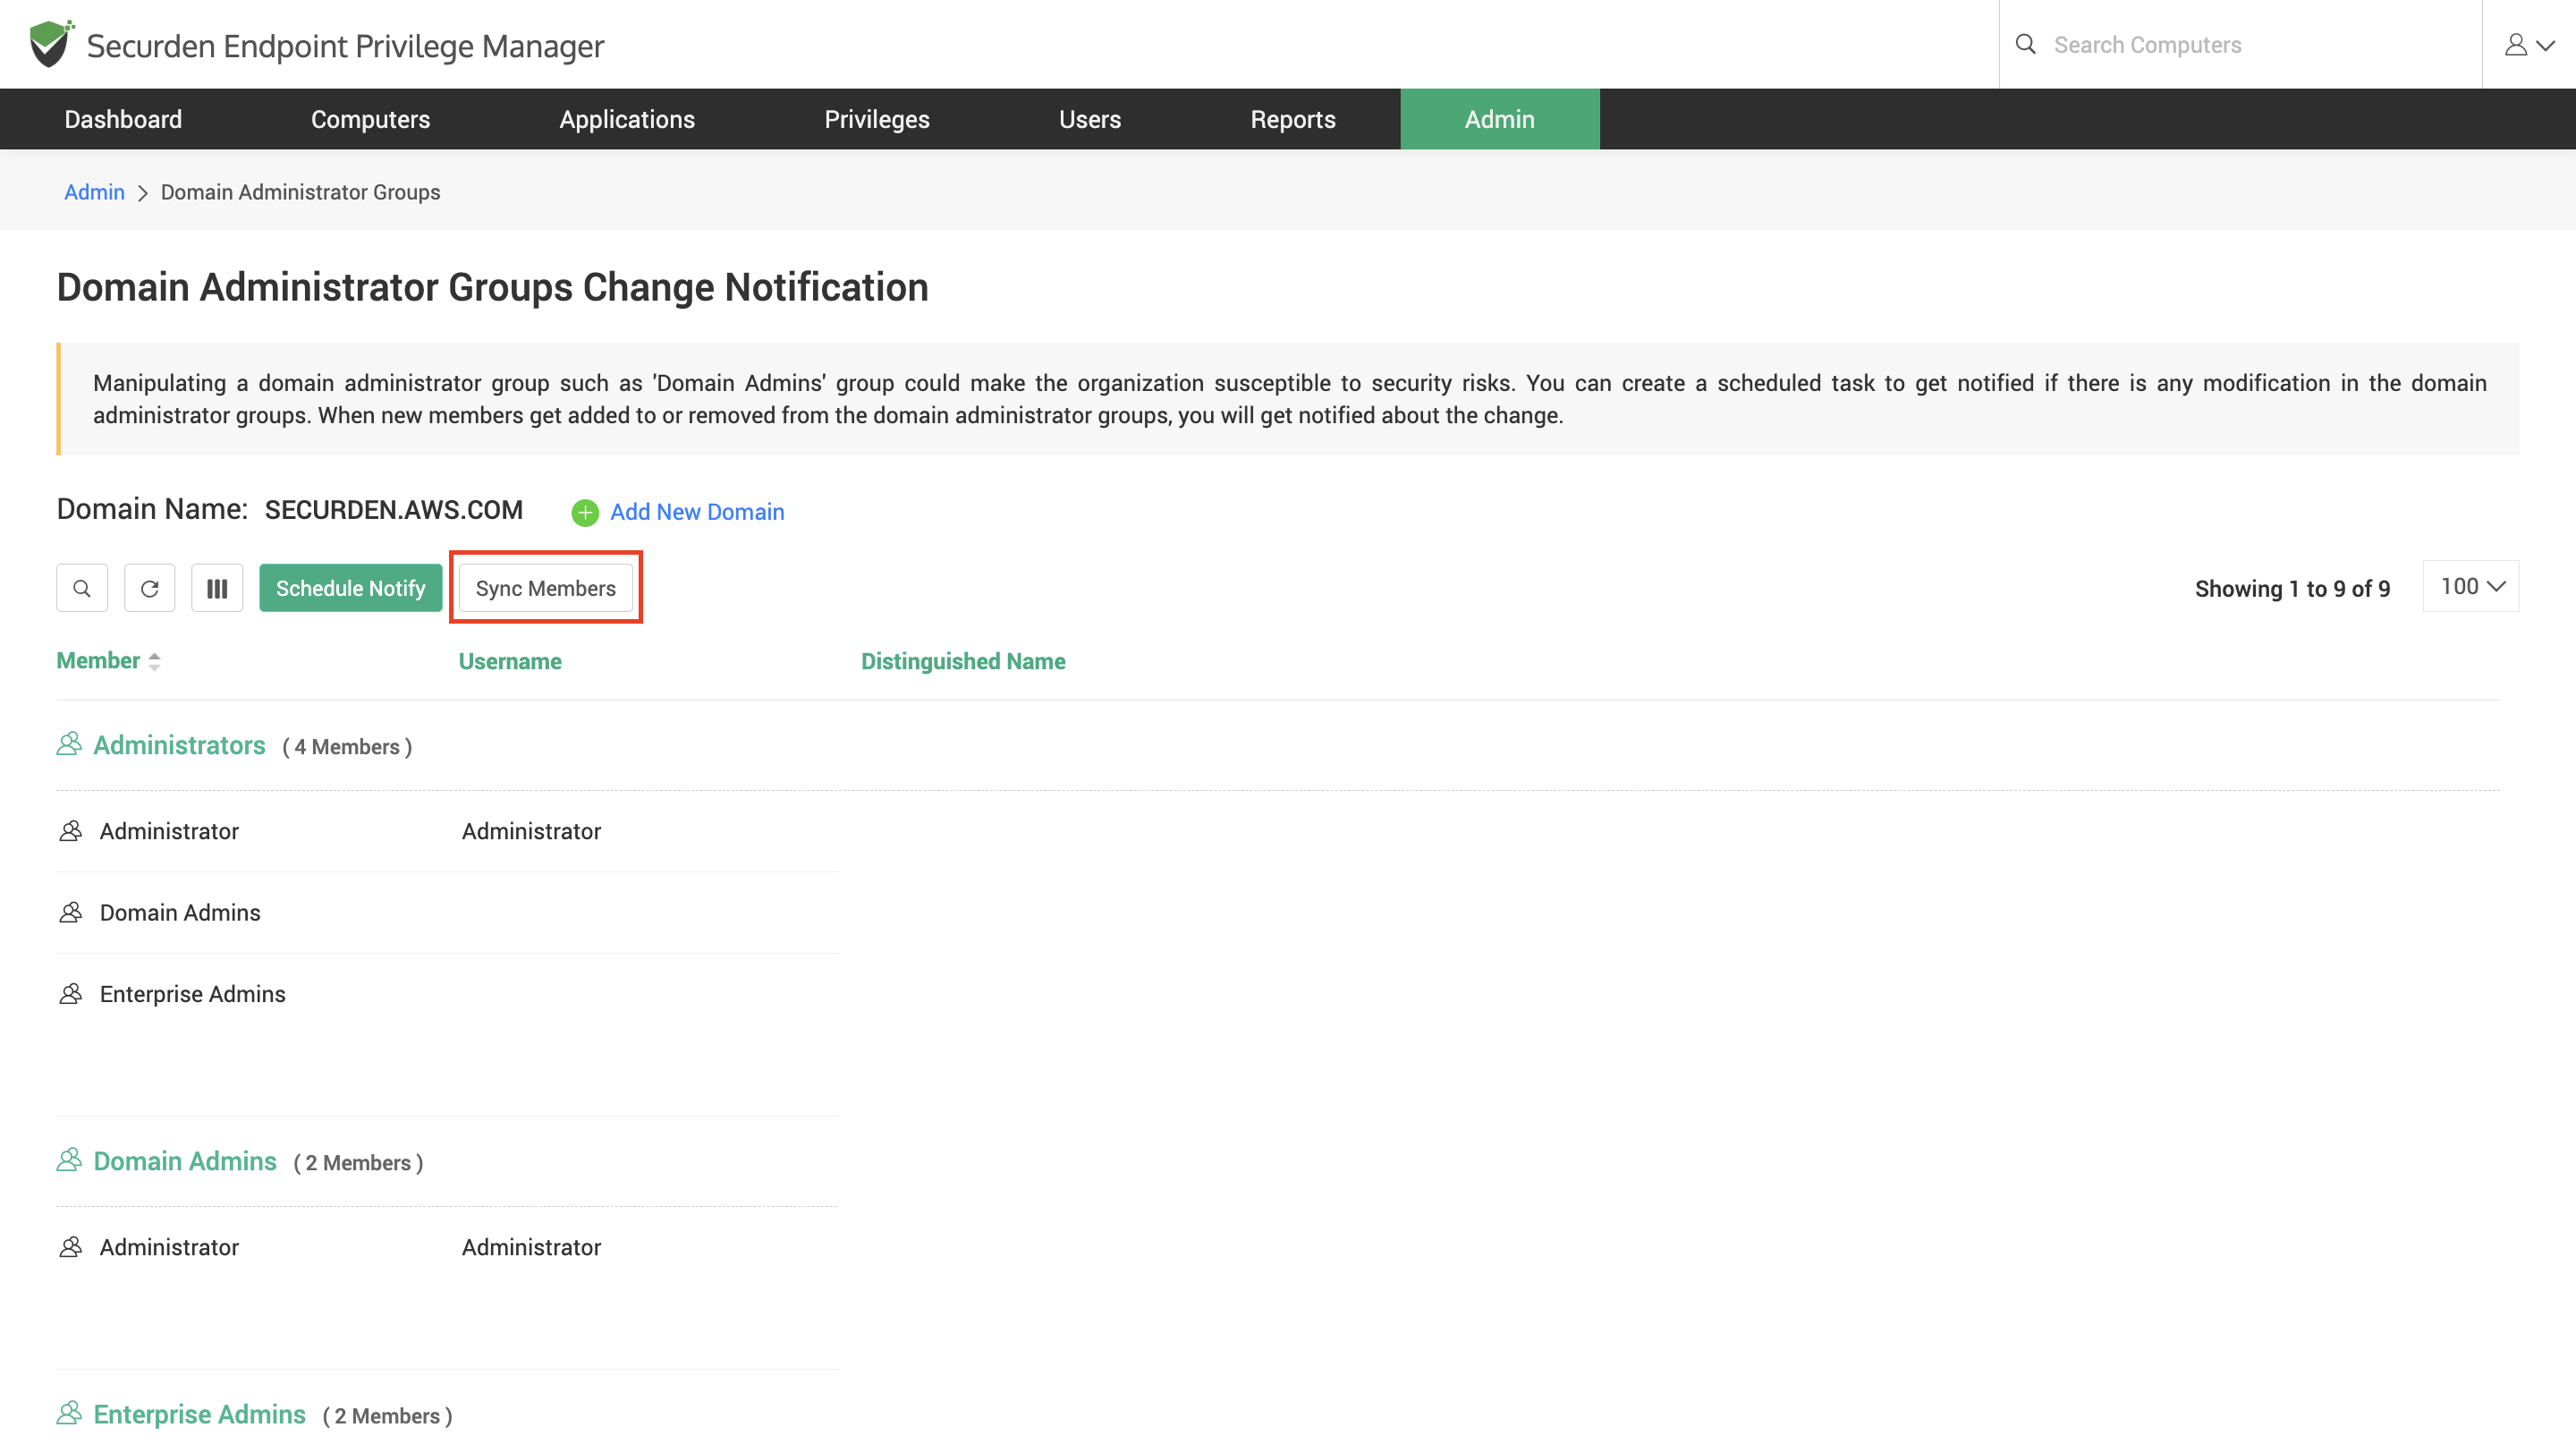Click Administrators group icon
The height and width of the screenshot is (1453, 2576).
tap(69, 744)
